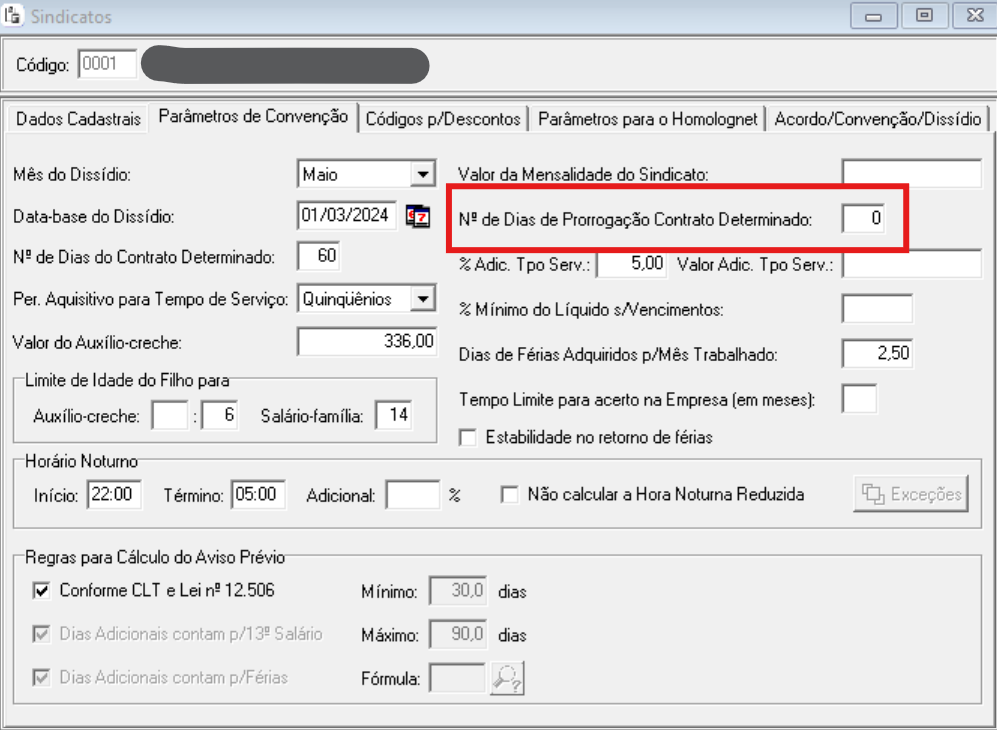Enable Não calcular a Hora Noturna Reduzida
Image resolution: width=997 pixels, height=730 pixels.
pos(510,494)
